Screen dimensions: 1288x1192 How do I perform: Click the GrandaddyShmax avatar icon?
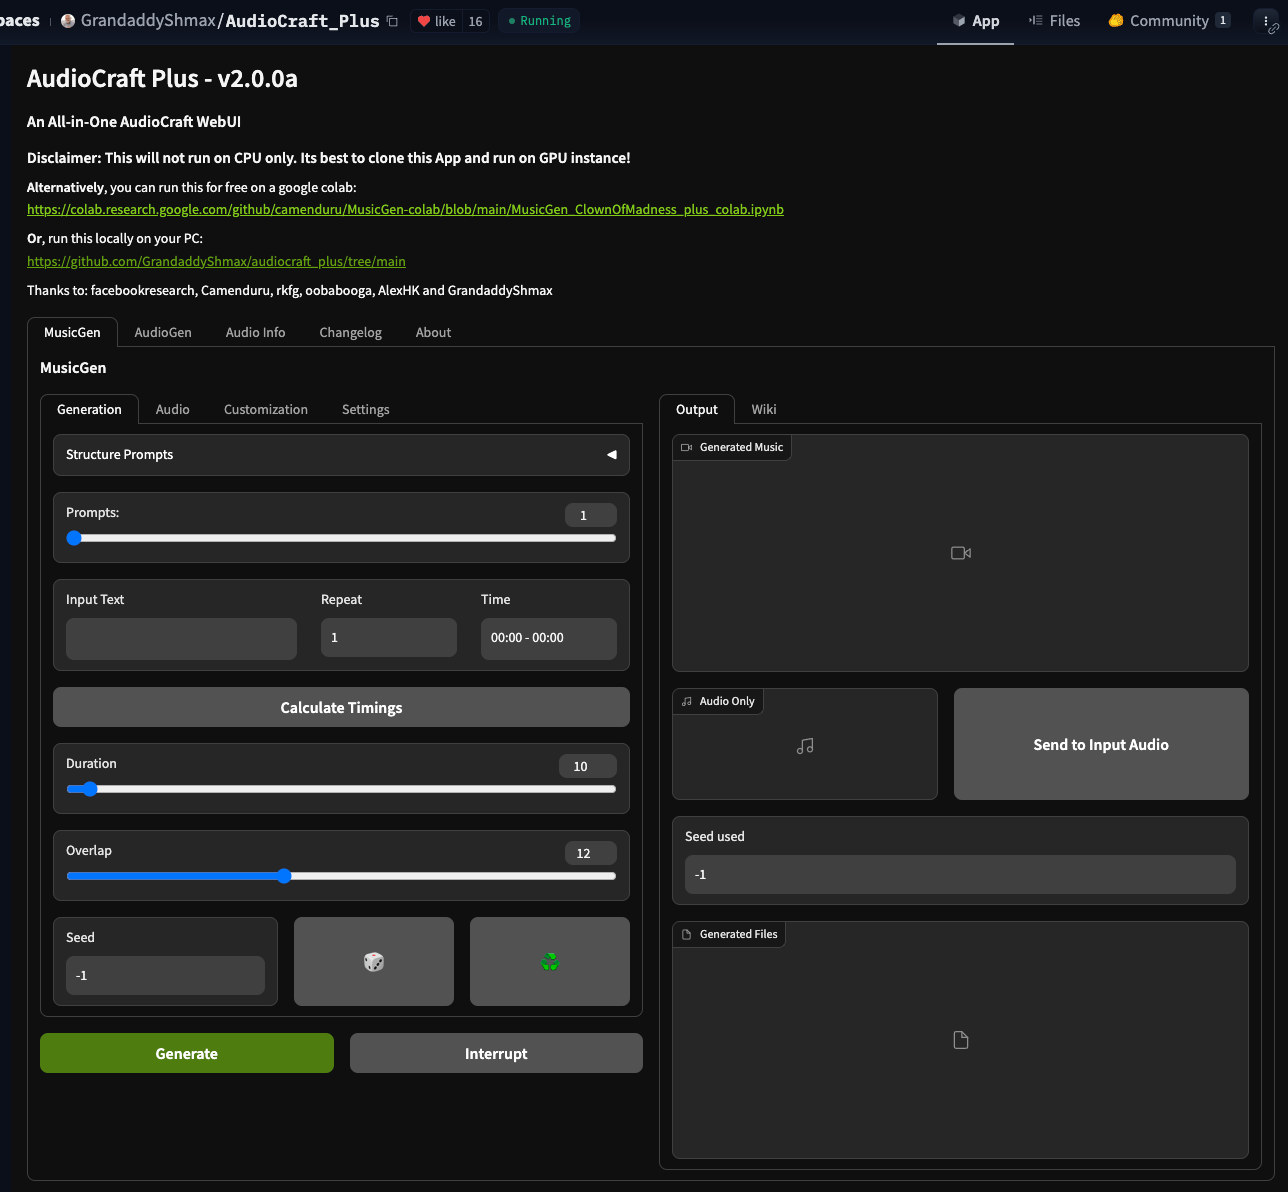click(68, 21)
